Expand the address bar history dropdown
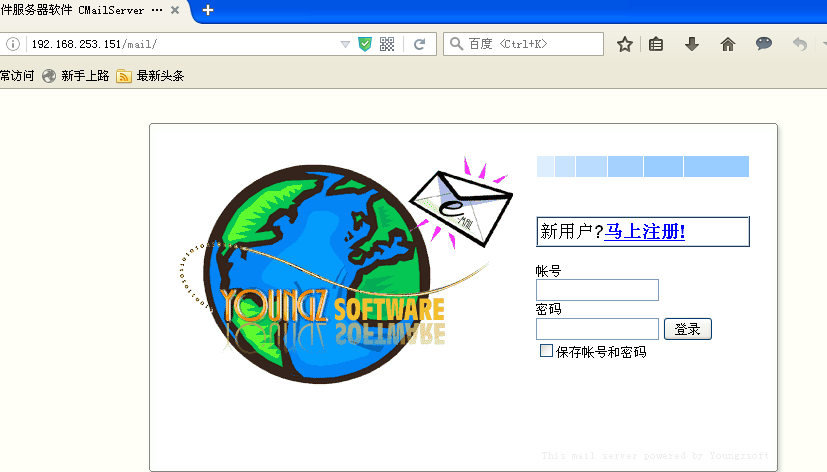The height and width of the screenshot is (472, 827). point(345,44)
